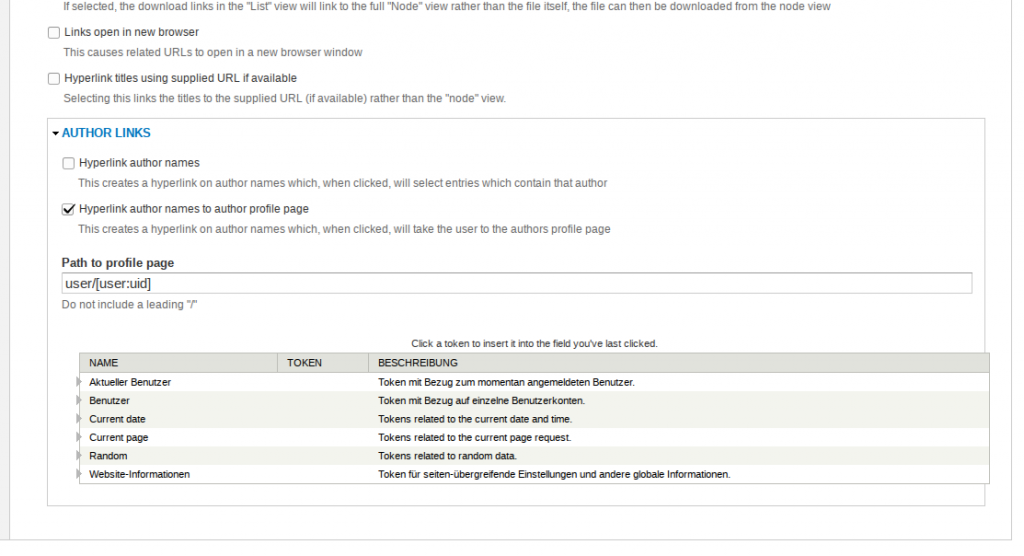Click the Path to profile page text field
The width and height of the screenshot is (1024, 556).
pyautogui.click(x=516, y=284)
